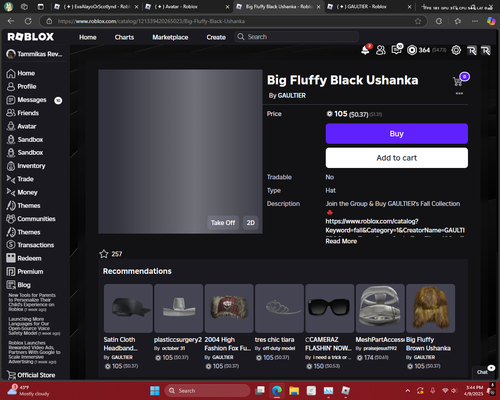The height and width of the screenshot is (400, 500).
Task: Open MeshPartAccessory recommendation thumbnail
Action: [380, 308]
